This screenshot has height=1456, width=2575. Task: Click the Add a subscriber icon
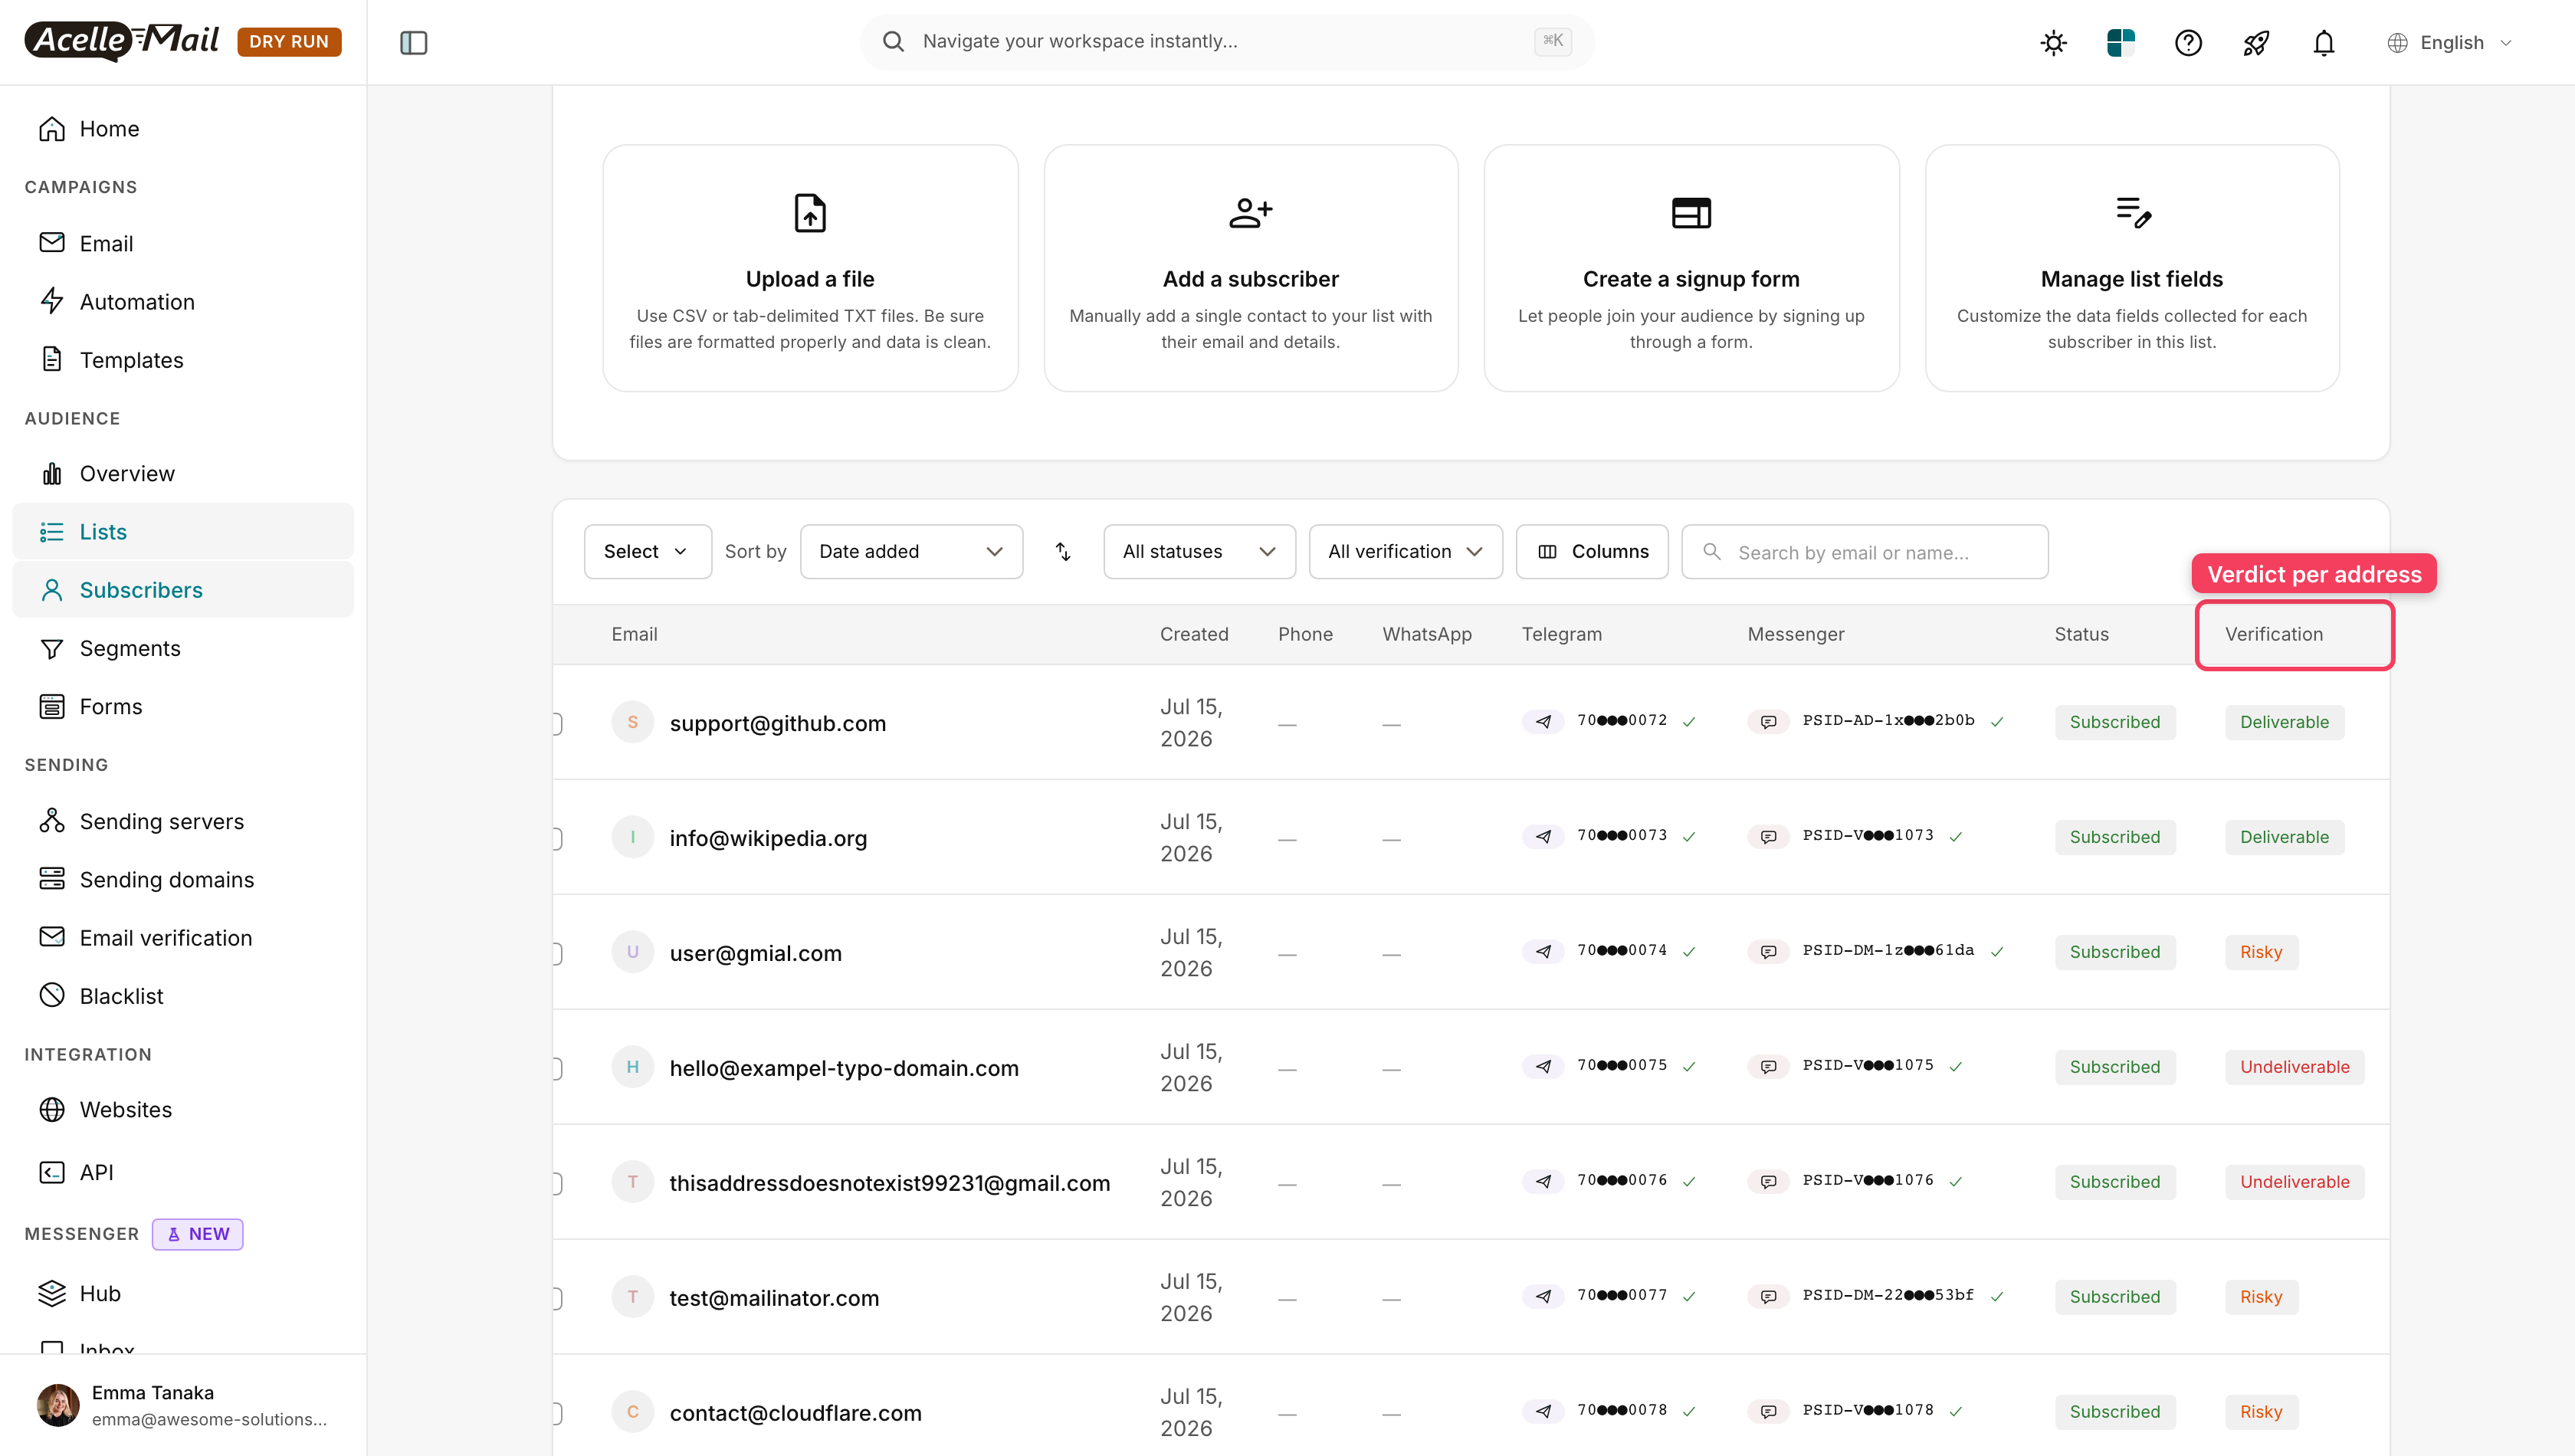pyautogui.click(x=1250, y=213)
